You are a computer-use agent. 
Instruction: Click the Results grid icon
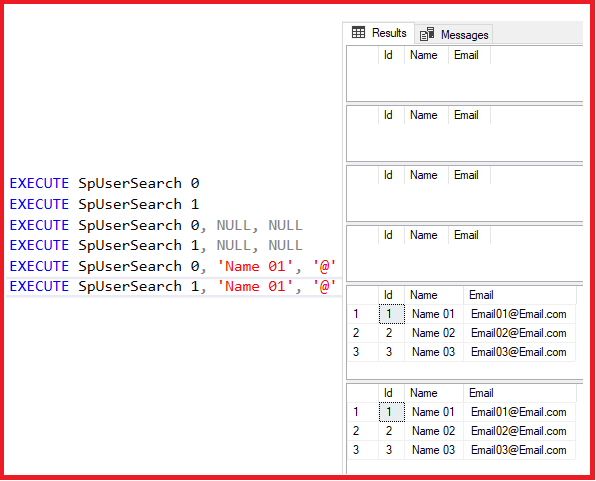pos(358,32)
